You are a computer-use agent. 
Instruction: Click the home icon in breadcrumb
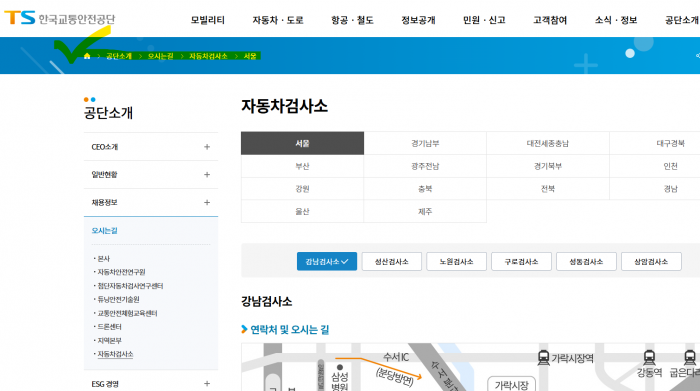click(x=87, y=56)
